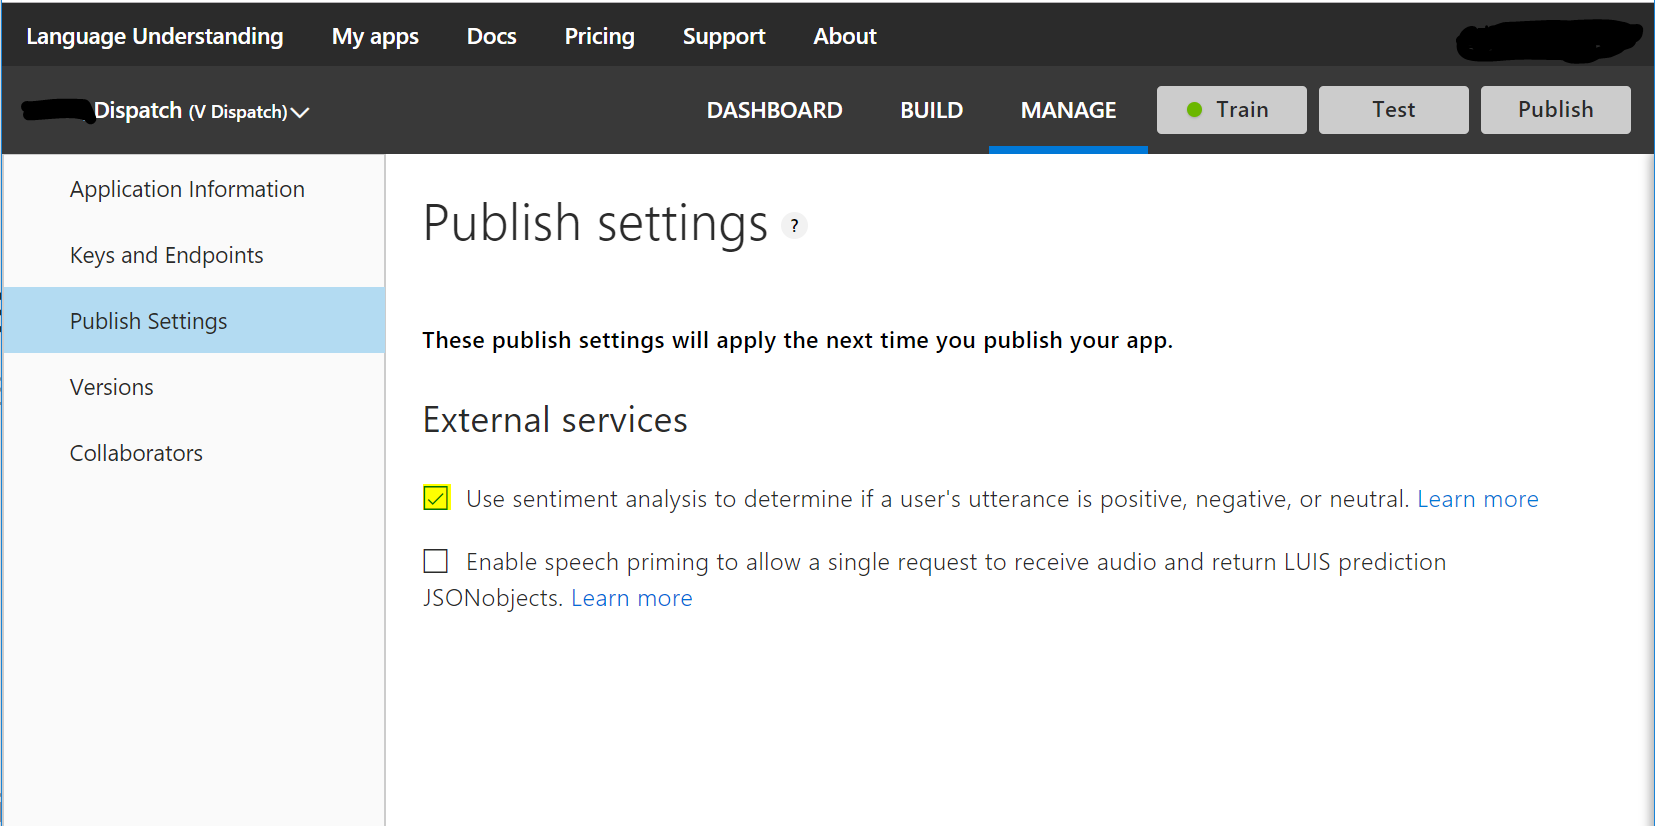
Task: Expand the Dispatch app version dropdown
Action: [300, 112]
